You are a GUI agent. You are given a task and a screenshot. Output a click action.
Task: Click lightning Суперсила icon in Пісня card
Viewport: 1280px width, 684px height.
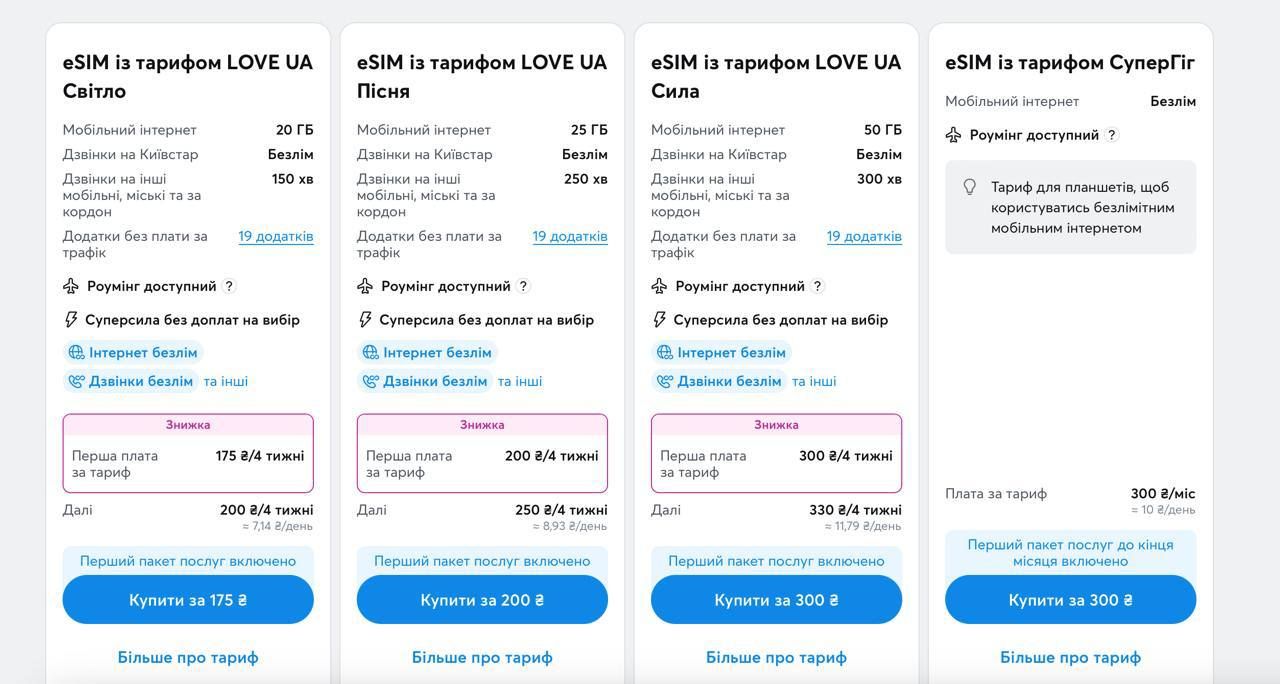pos(365,320)
